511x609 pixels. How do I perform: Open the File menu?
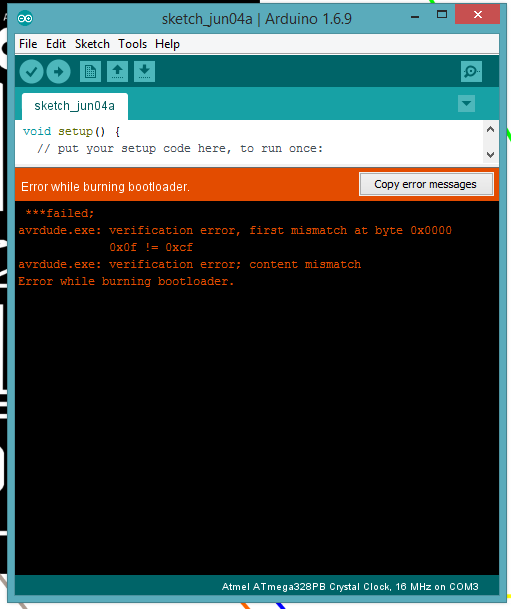pos(28,44)
